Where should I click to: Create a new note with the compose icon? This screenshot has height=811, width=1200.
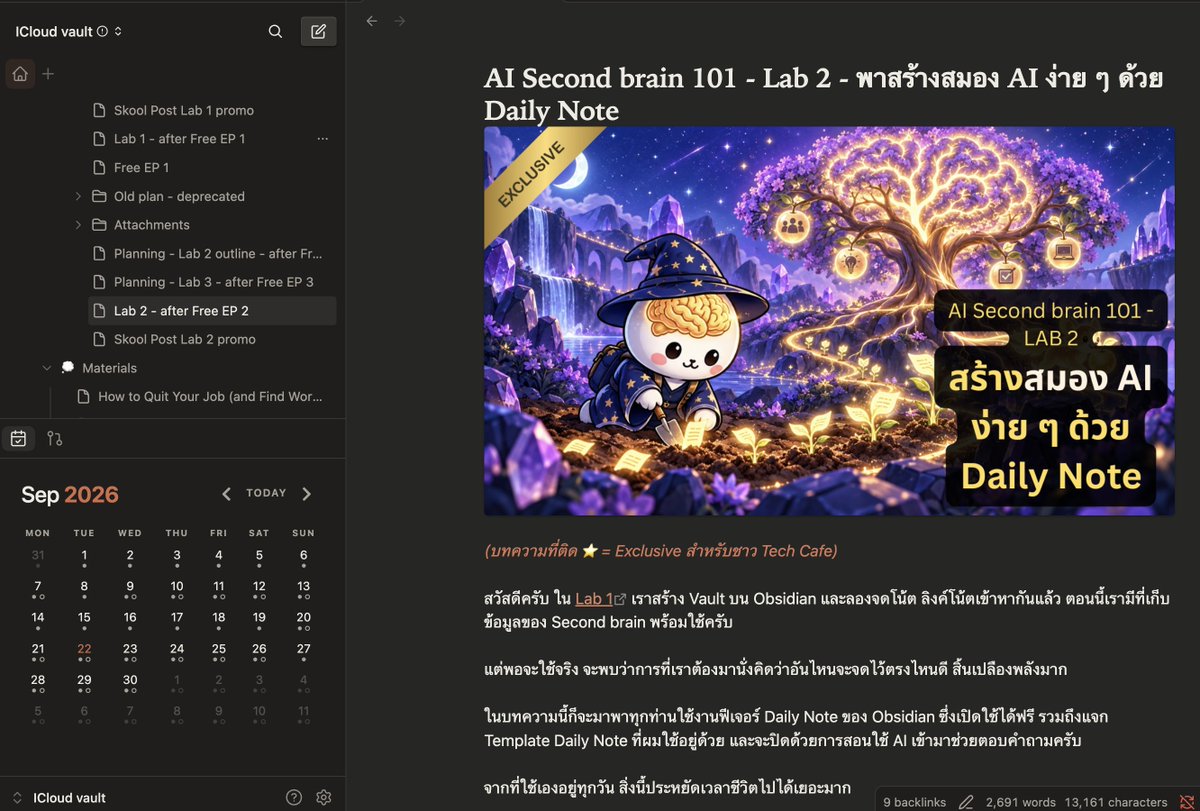[318, 31]
